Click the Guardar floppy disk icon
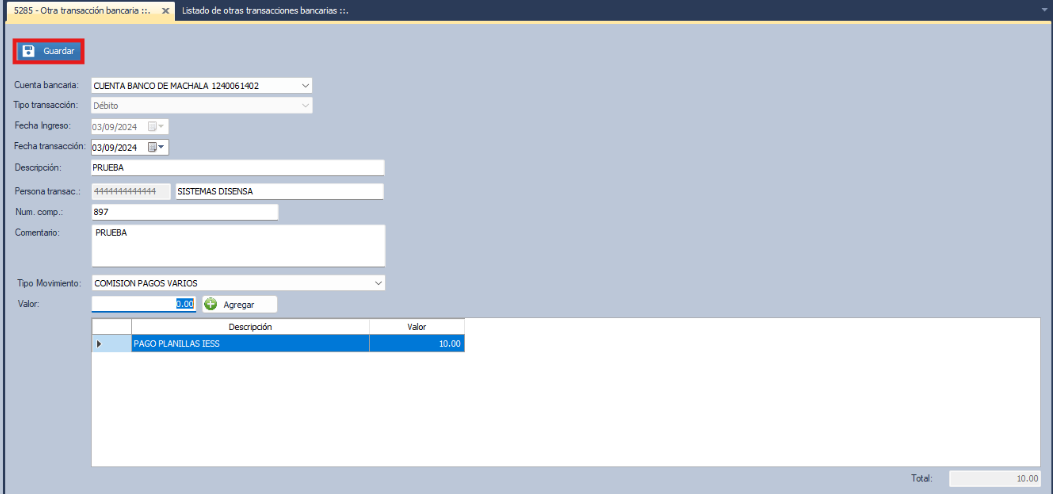Viewport: 1053px width, 494px height. tap(29, 51)
